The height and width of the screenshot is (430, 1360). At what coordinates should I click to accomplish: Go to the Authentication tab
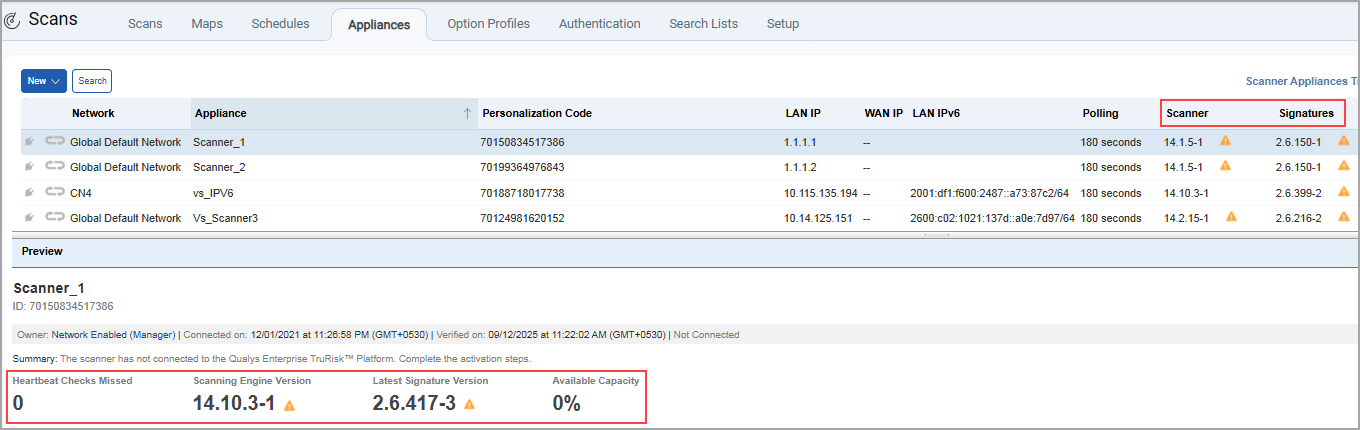tap(599, 24)
